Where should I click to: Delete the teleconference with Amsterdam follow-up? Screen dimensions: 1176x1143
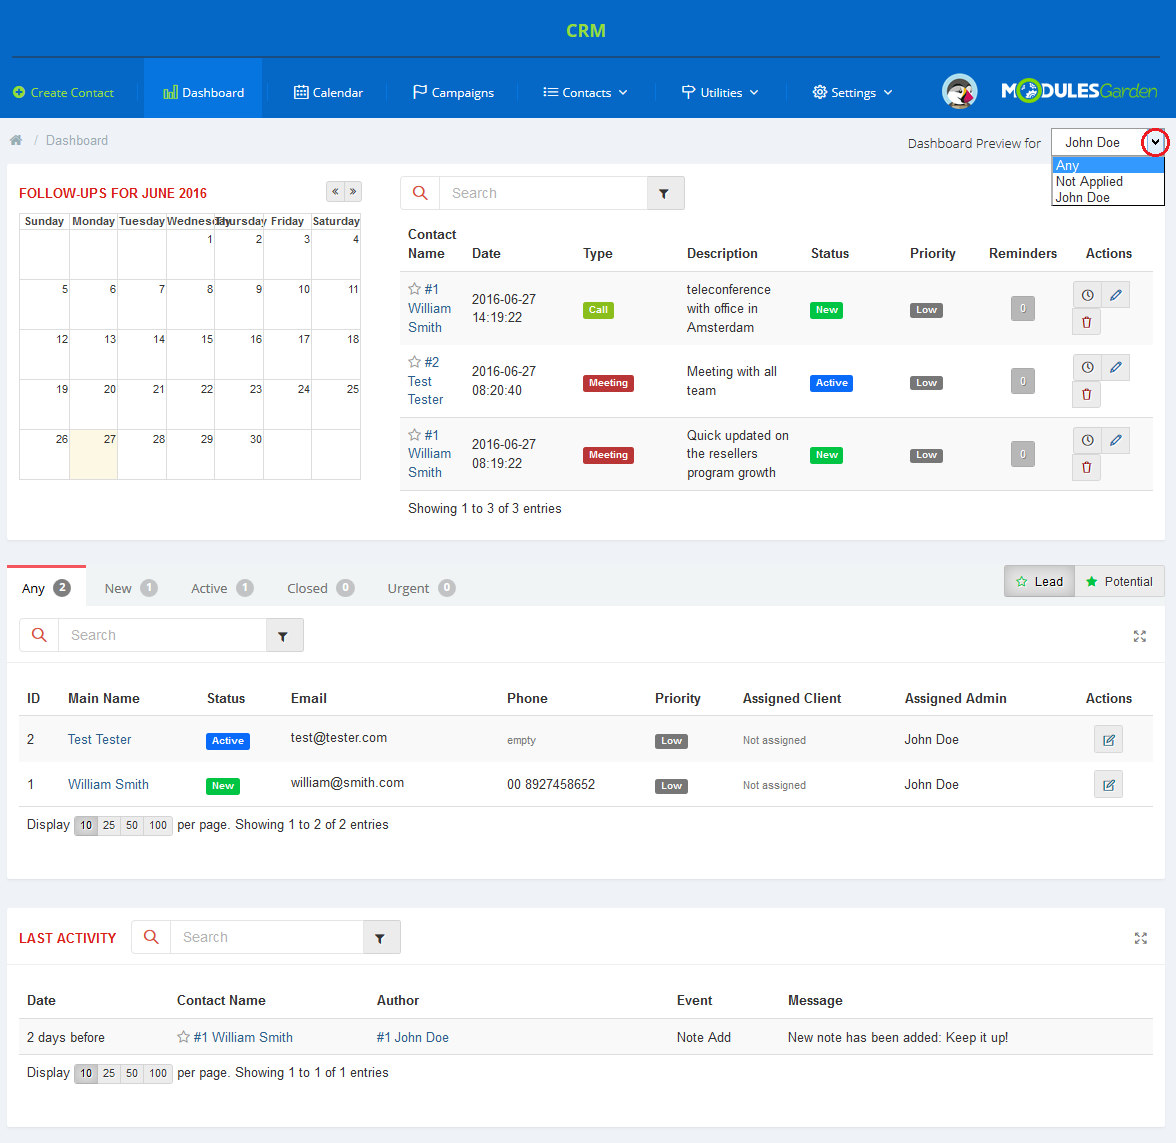coord(1087,322)
